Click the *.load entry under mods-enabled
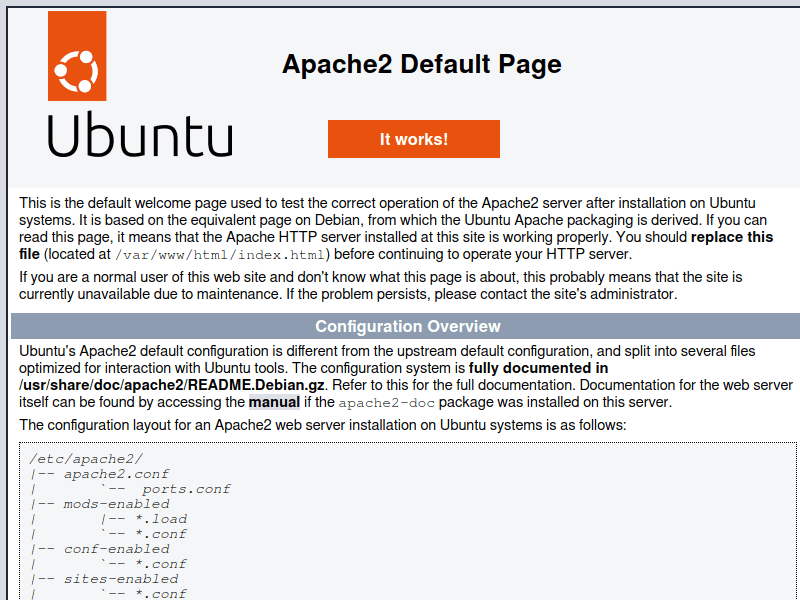800x600 pixels. pyautogui.click(x=160, y=519)
